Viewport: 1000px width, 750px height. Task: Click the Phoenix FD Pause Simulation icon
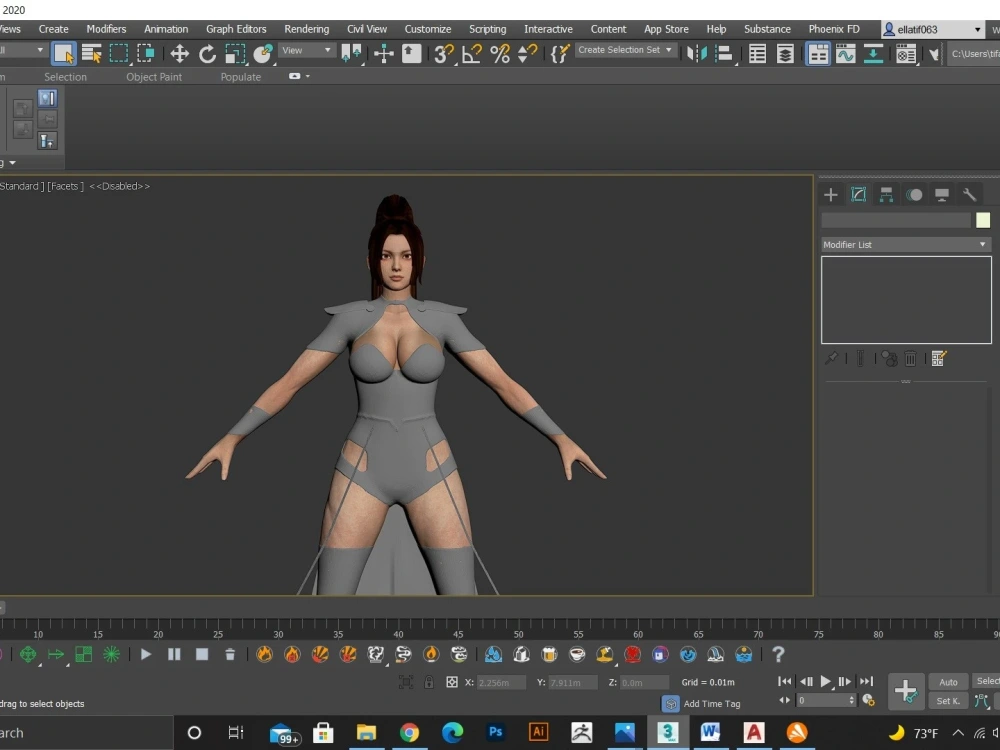pos(173,654)
